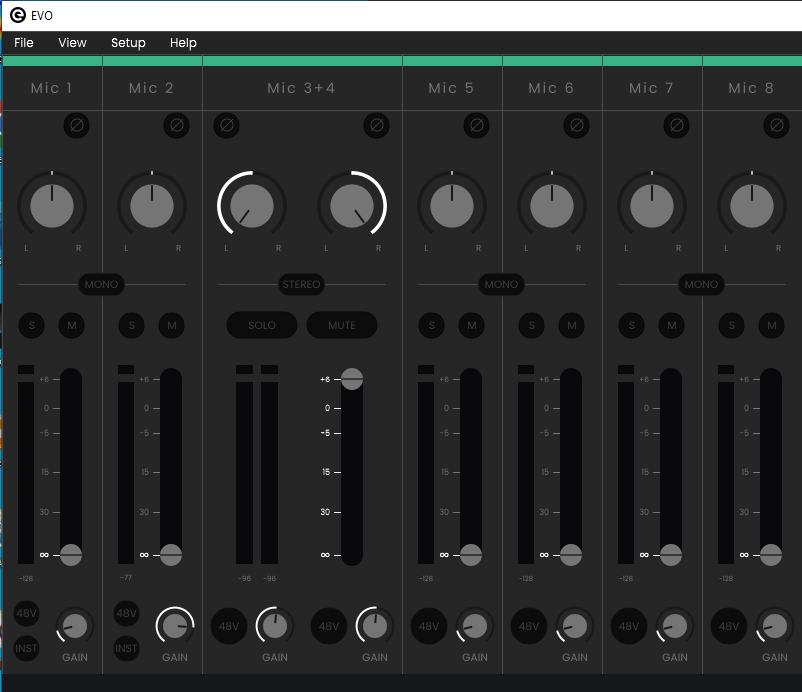Screen dimensions: 802x692
Task: Enable 48V phantom power on Mic 2
Action: 126,613
